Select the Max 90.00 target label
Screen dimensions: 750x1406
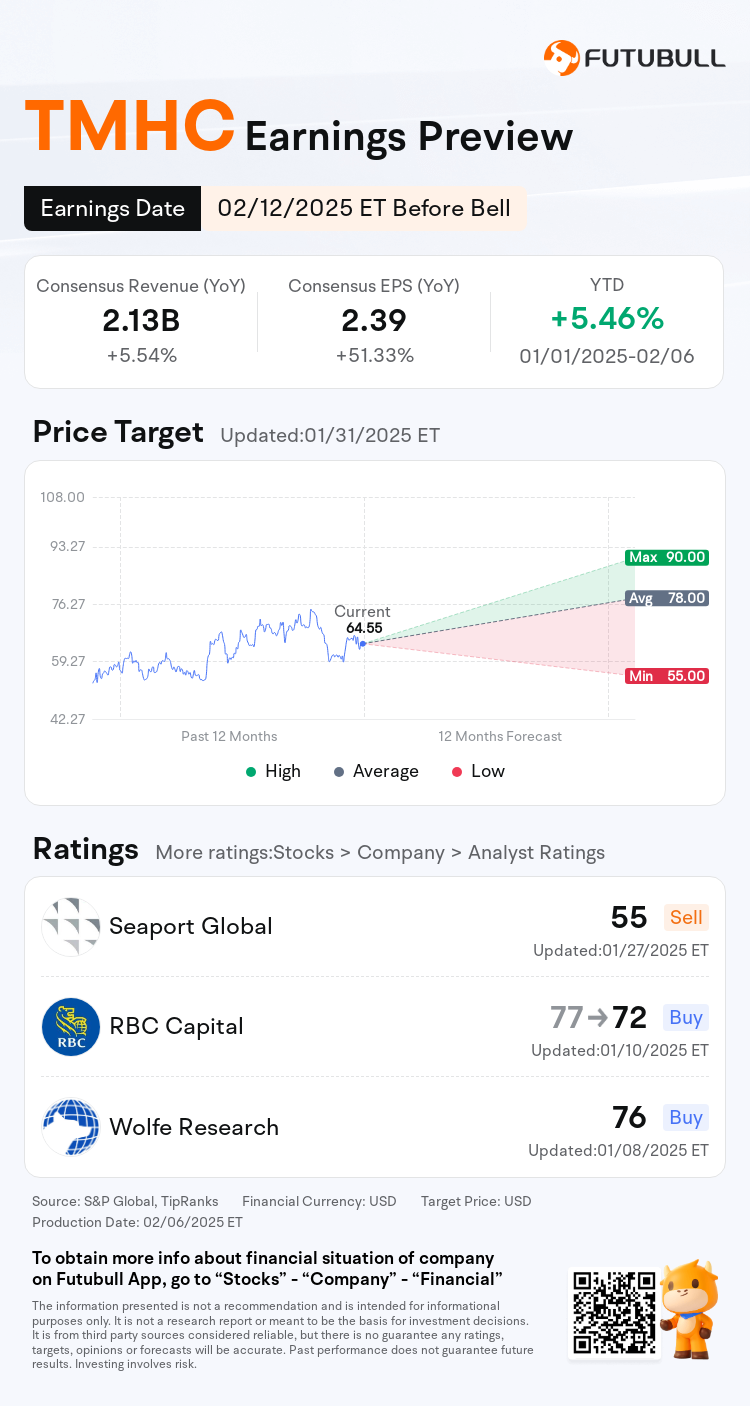tap(667, 557)
